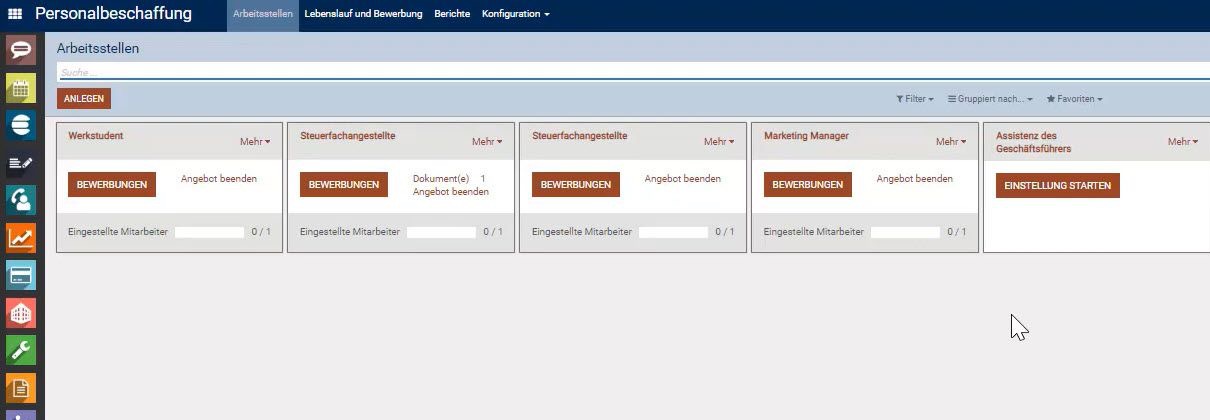Expand the Gruppiert nach dropdown

pos(990,99)
